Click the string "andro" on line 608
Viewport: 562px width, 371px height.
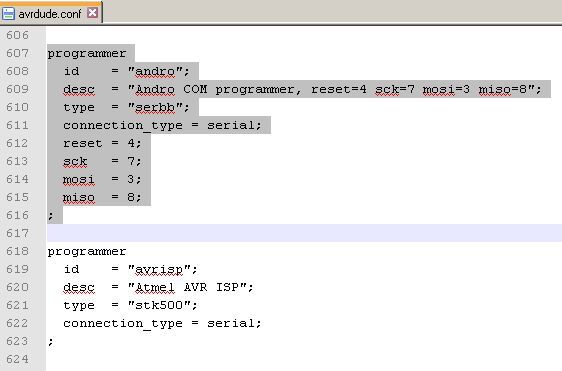click(155, 71)
